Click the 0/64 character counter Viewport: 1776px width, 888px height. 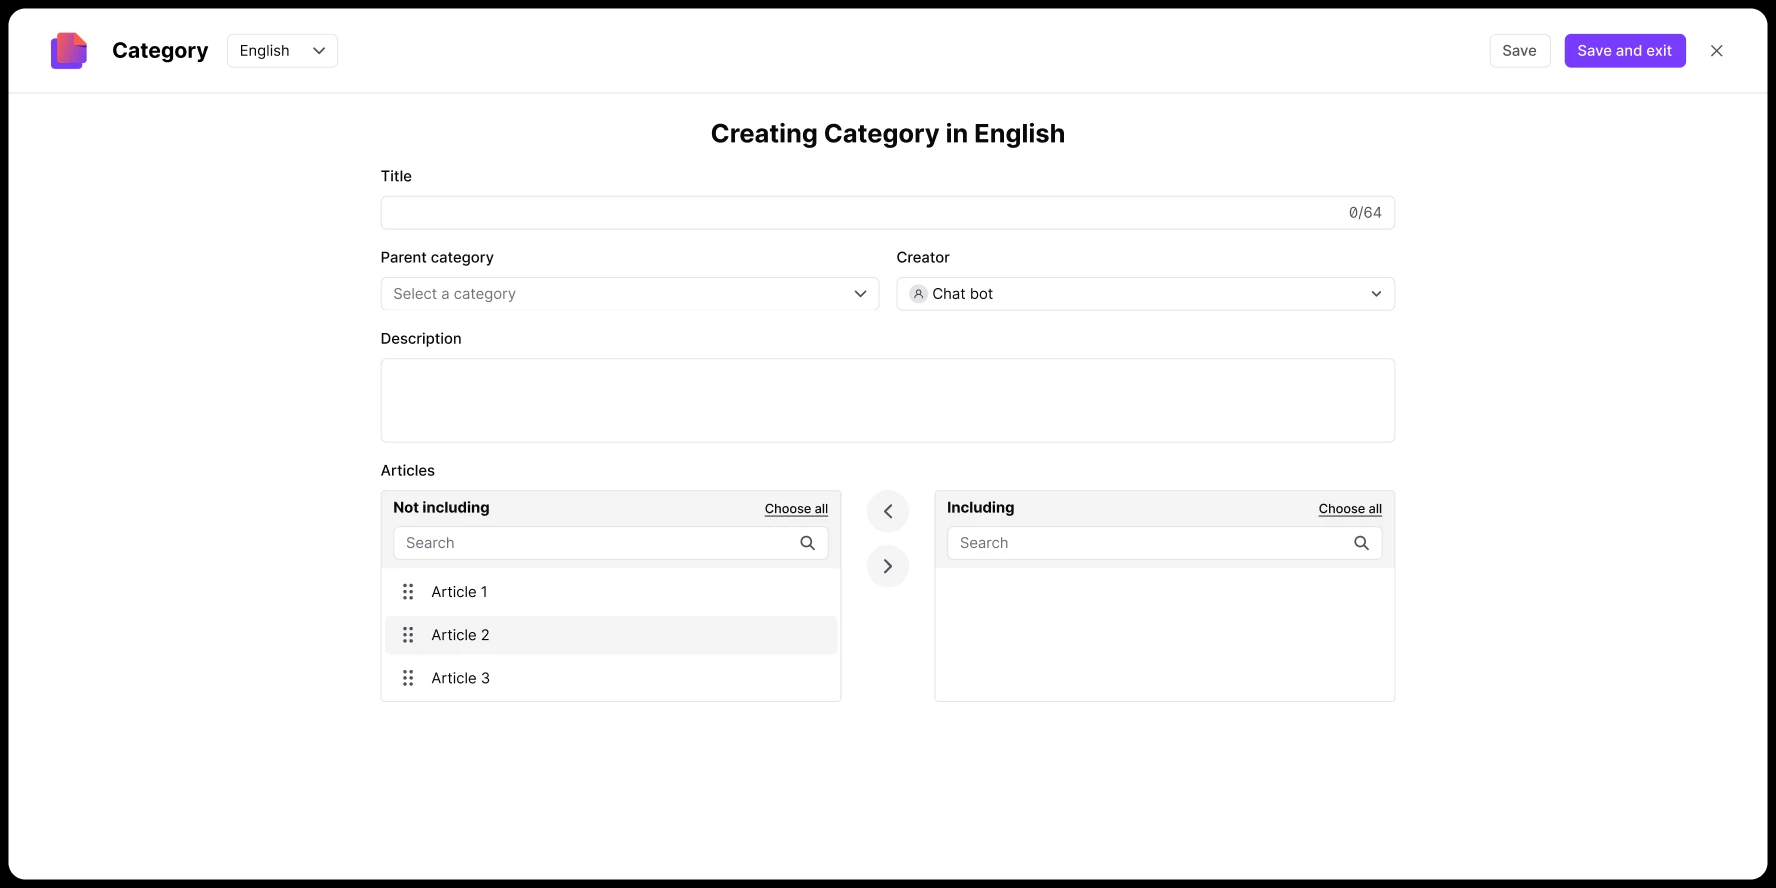coord(1365,213)
